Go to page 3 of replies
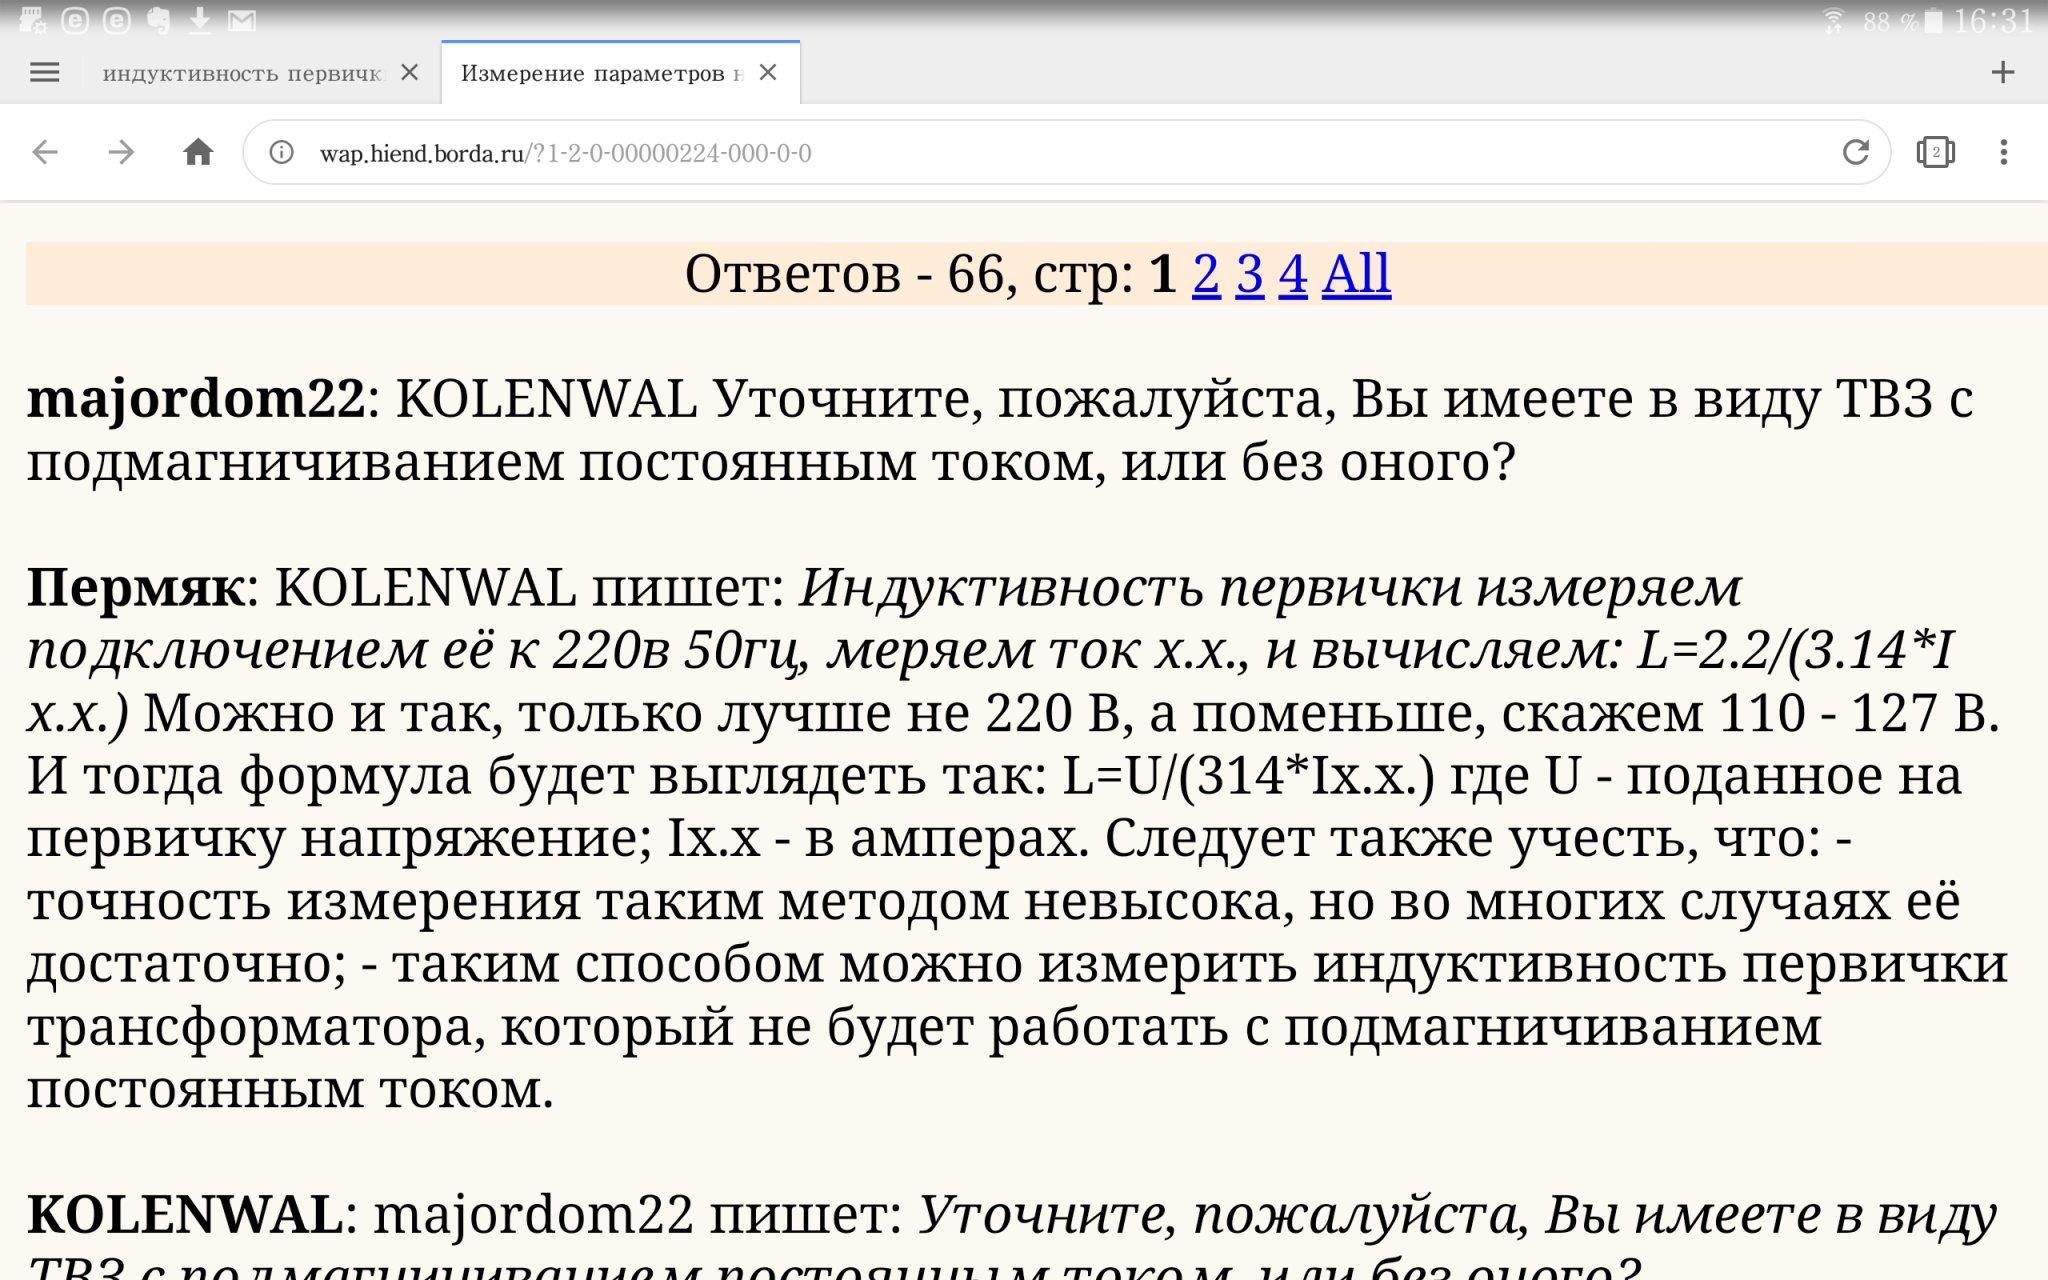Viewport: 2048px width, 1280px height. tap(1249, 273)
